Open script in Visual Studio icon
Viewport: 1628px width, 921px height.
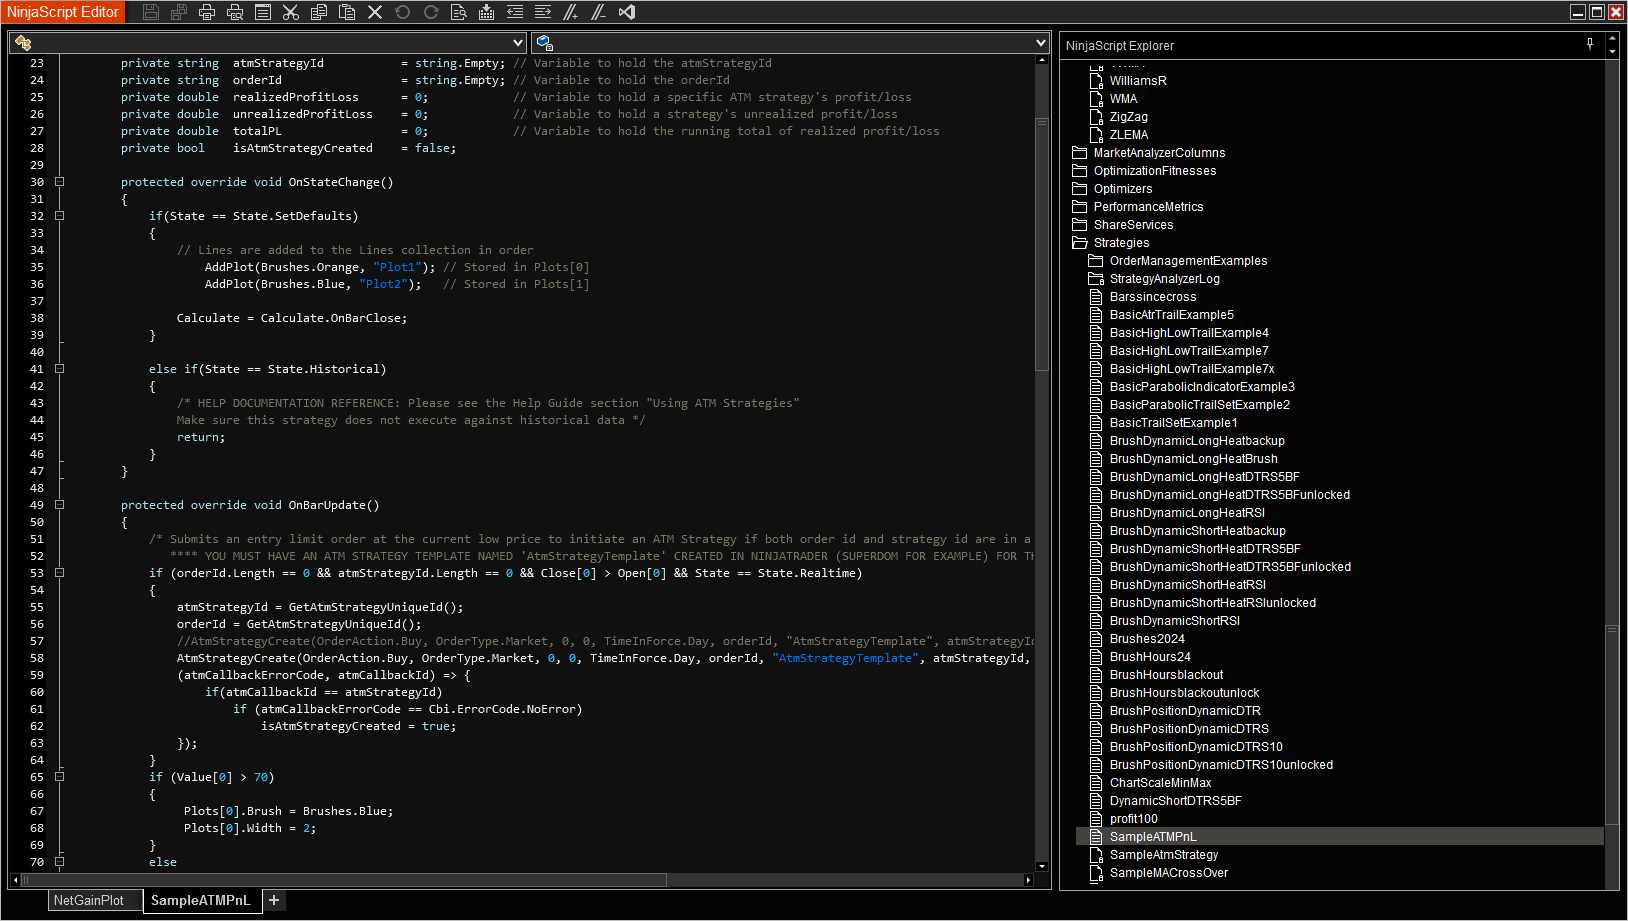[x=627, y=12]
